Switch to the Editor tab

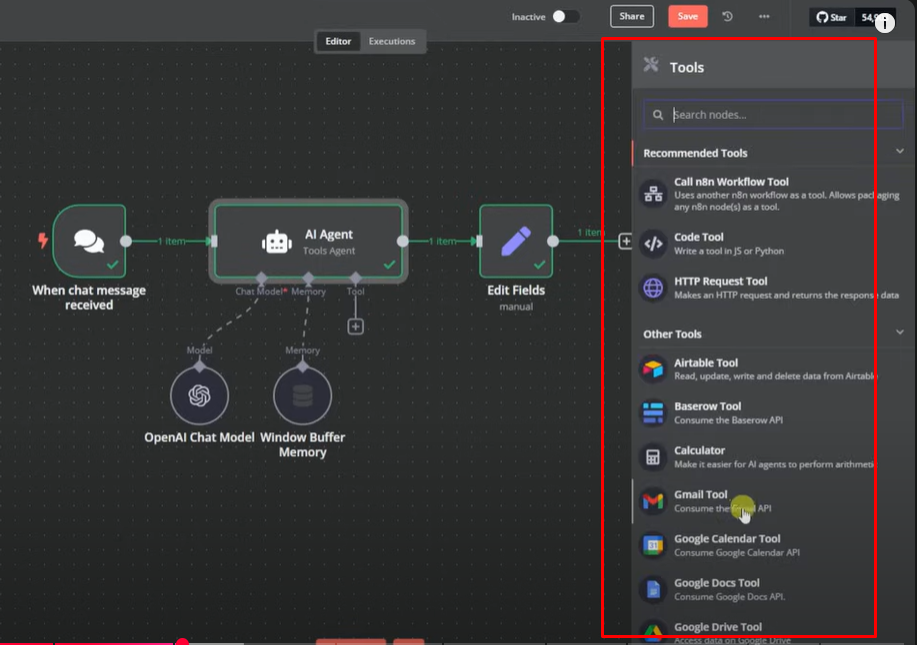coord(338,42)
